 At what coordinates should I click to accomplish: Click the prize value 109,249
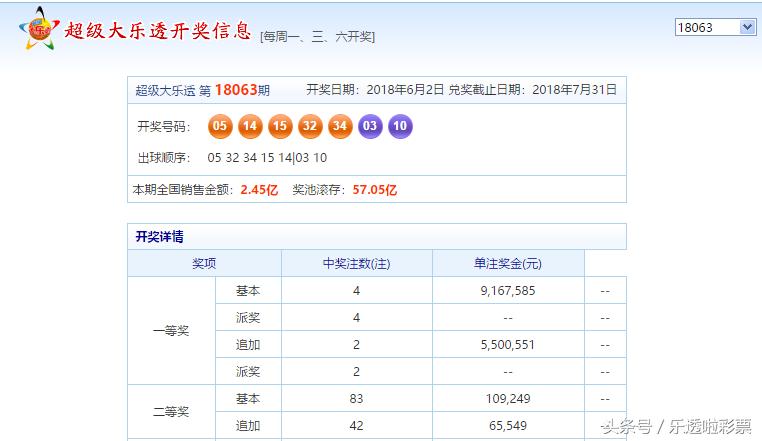[508, 399]
